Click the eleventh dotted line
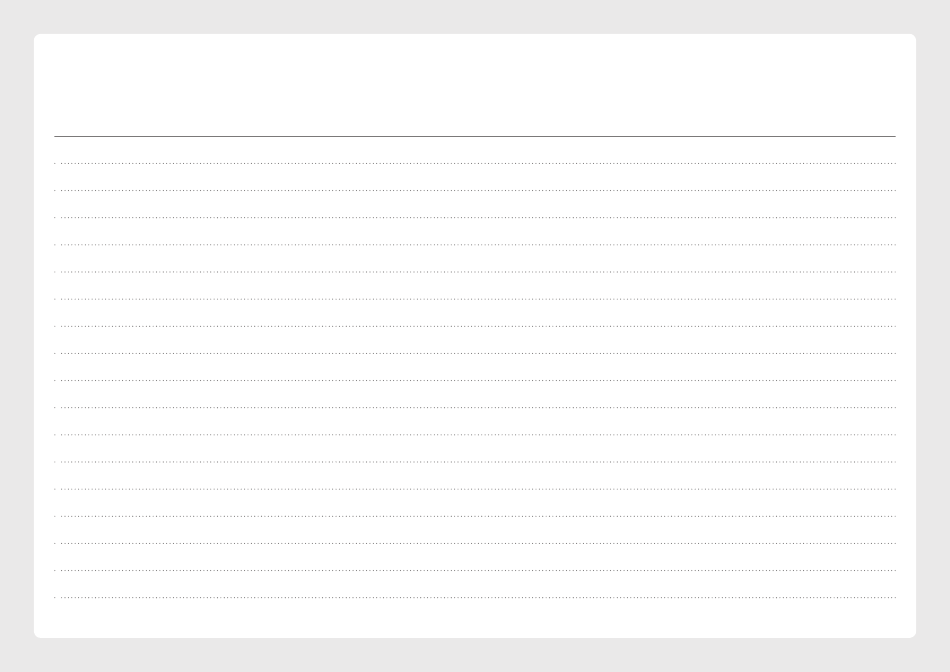 click(x=475, y=435)
